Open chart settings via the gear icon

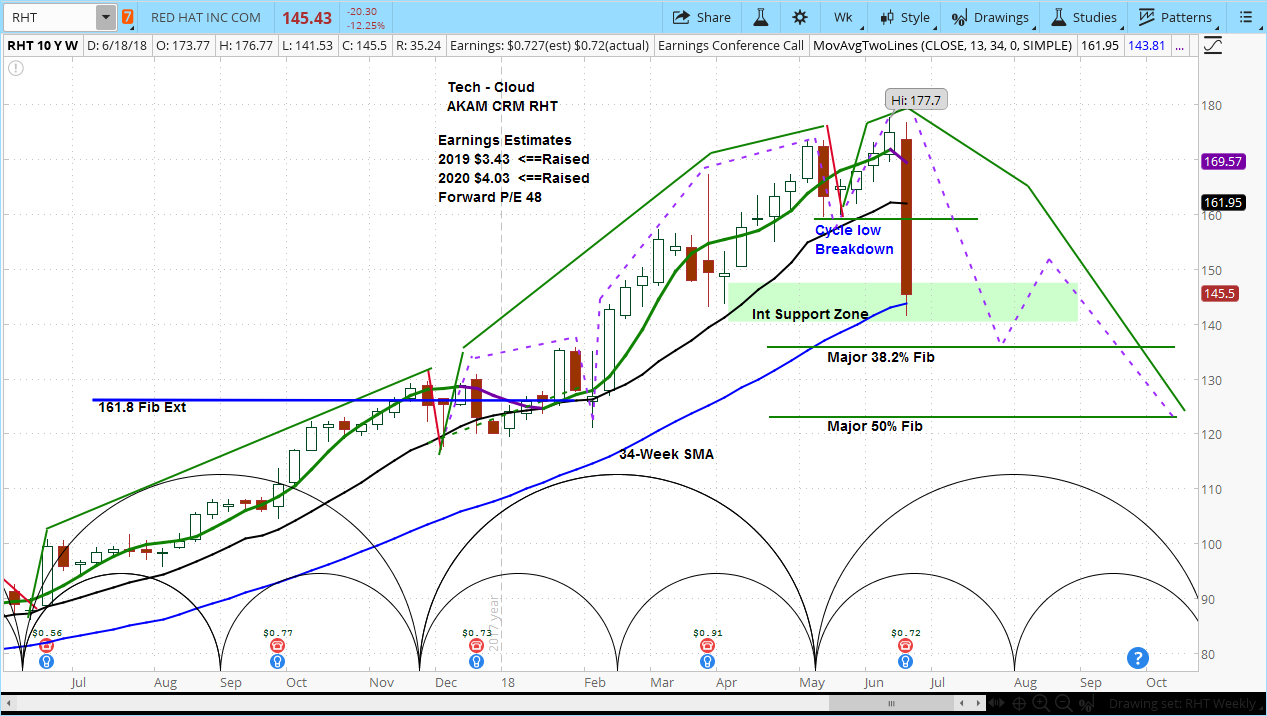coord(800,17)
